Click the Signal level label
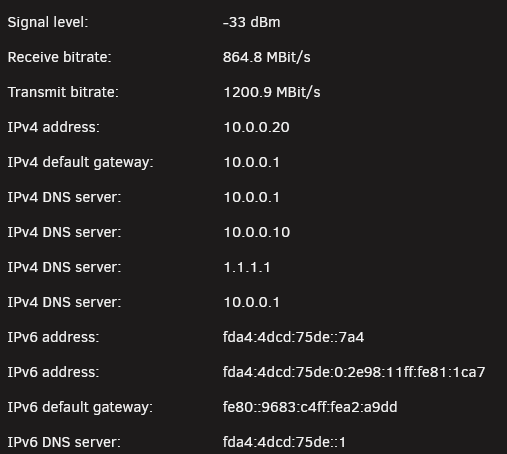This screenshot has width=507, height=454. (48, 23)
